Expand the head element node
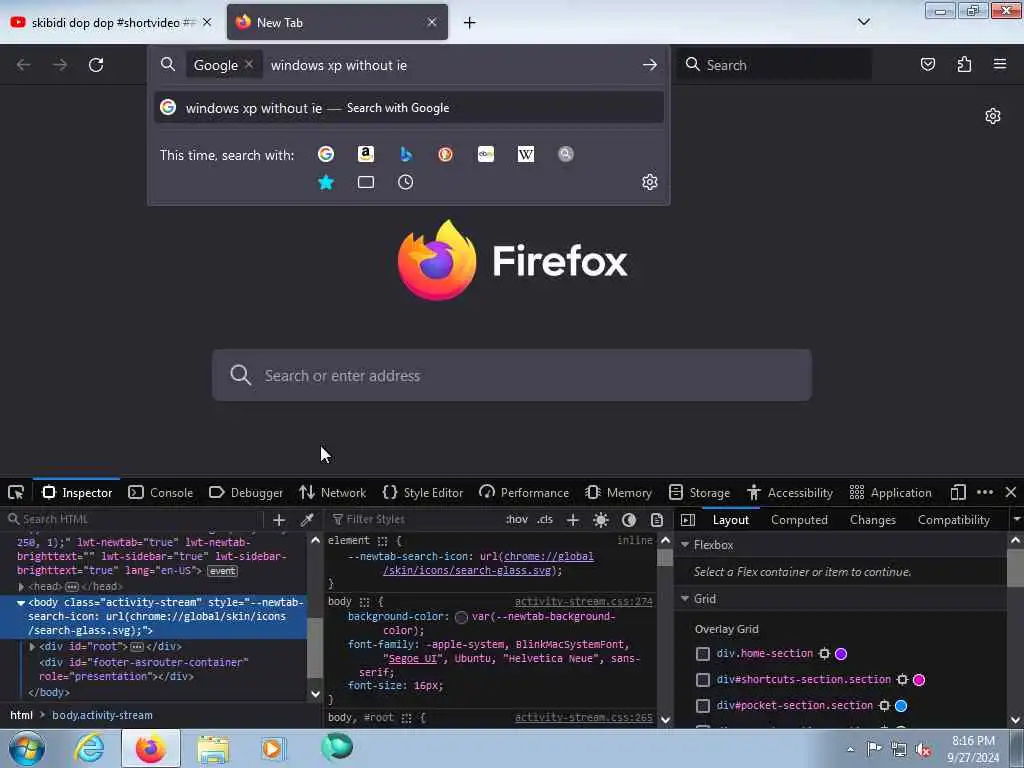The width and height of the screenshot is (1024, 768). (21, 587)
